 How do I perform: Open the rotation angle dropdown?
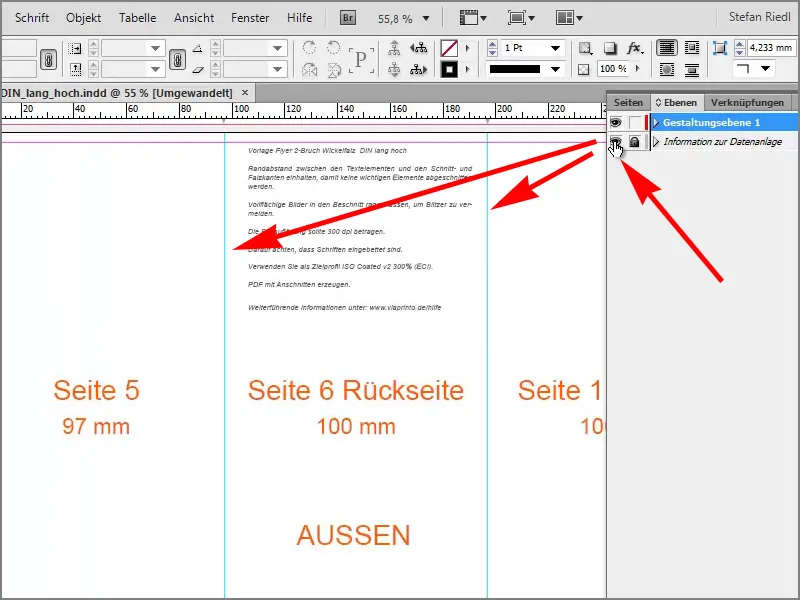click(277, 48)
